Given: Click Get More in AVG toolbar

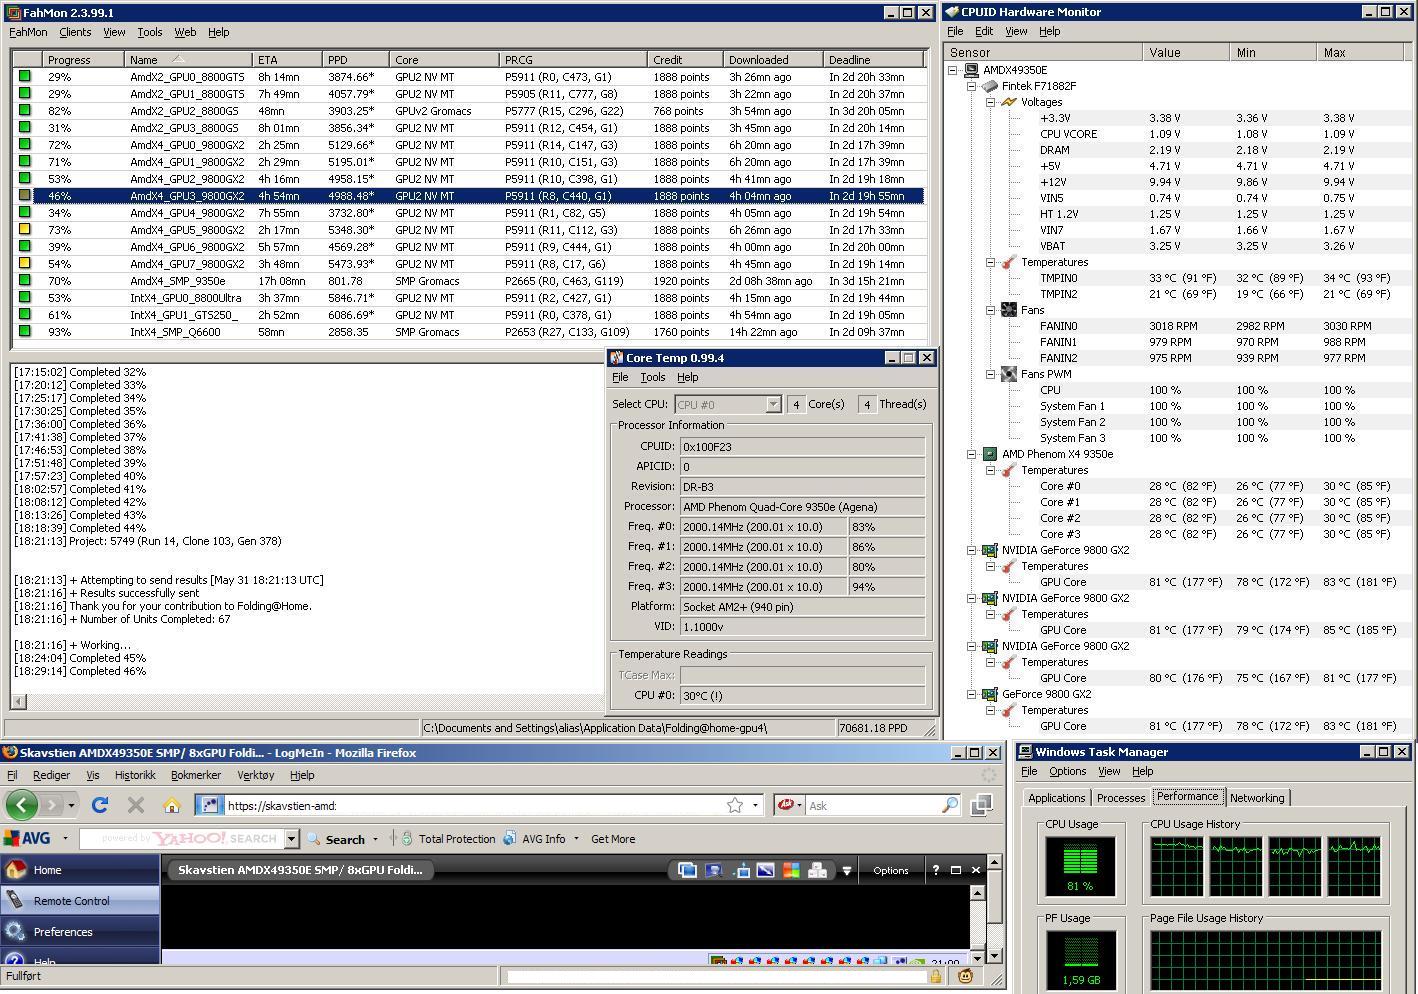Looking at the screenshot, I should [x=613, y=839].
